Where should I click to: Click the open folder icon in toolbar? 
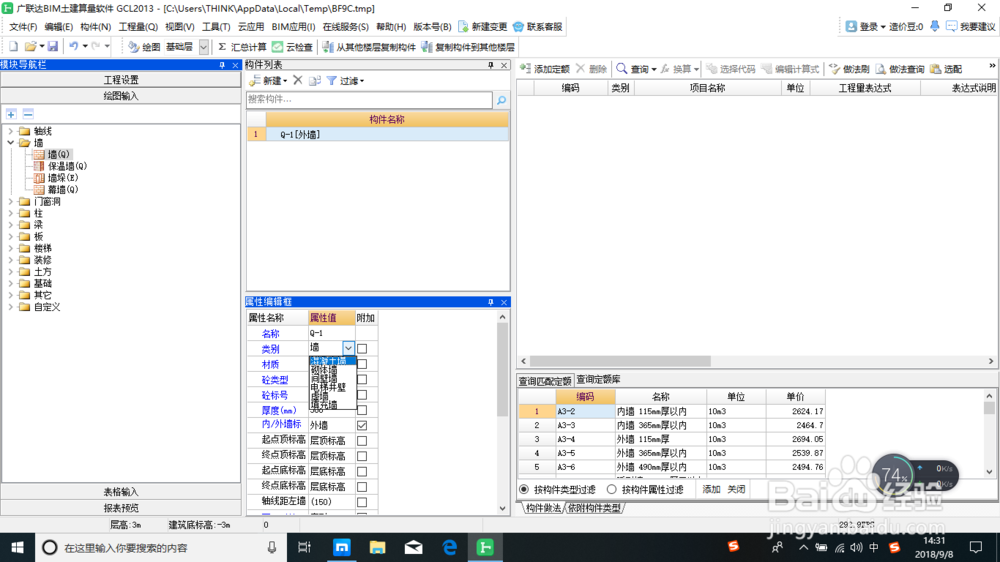pyautogui.click(x=30, y=47)
